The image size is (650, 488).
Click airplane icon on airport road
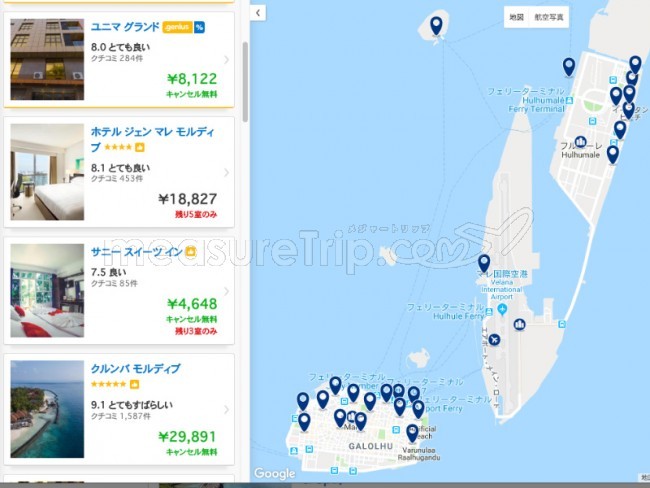(x=494, y=340)
